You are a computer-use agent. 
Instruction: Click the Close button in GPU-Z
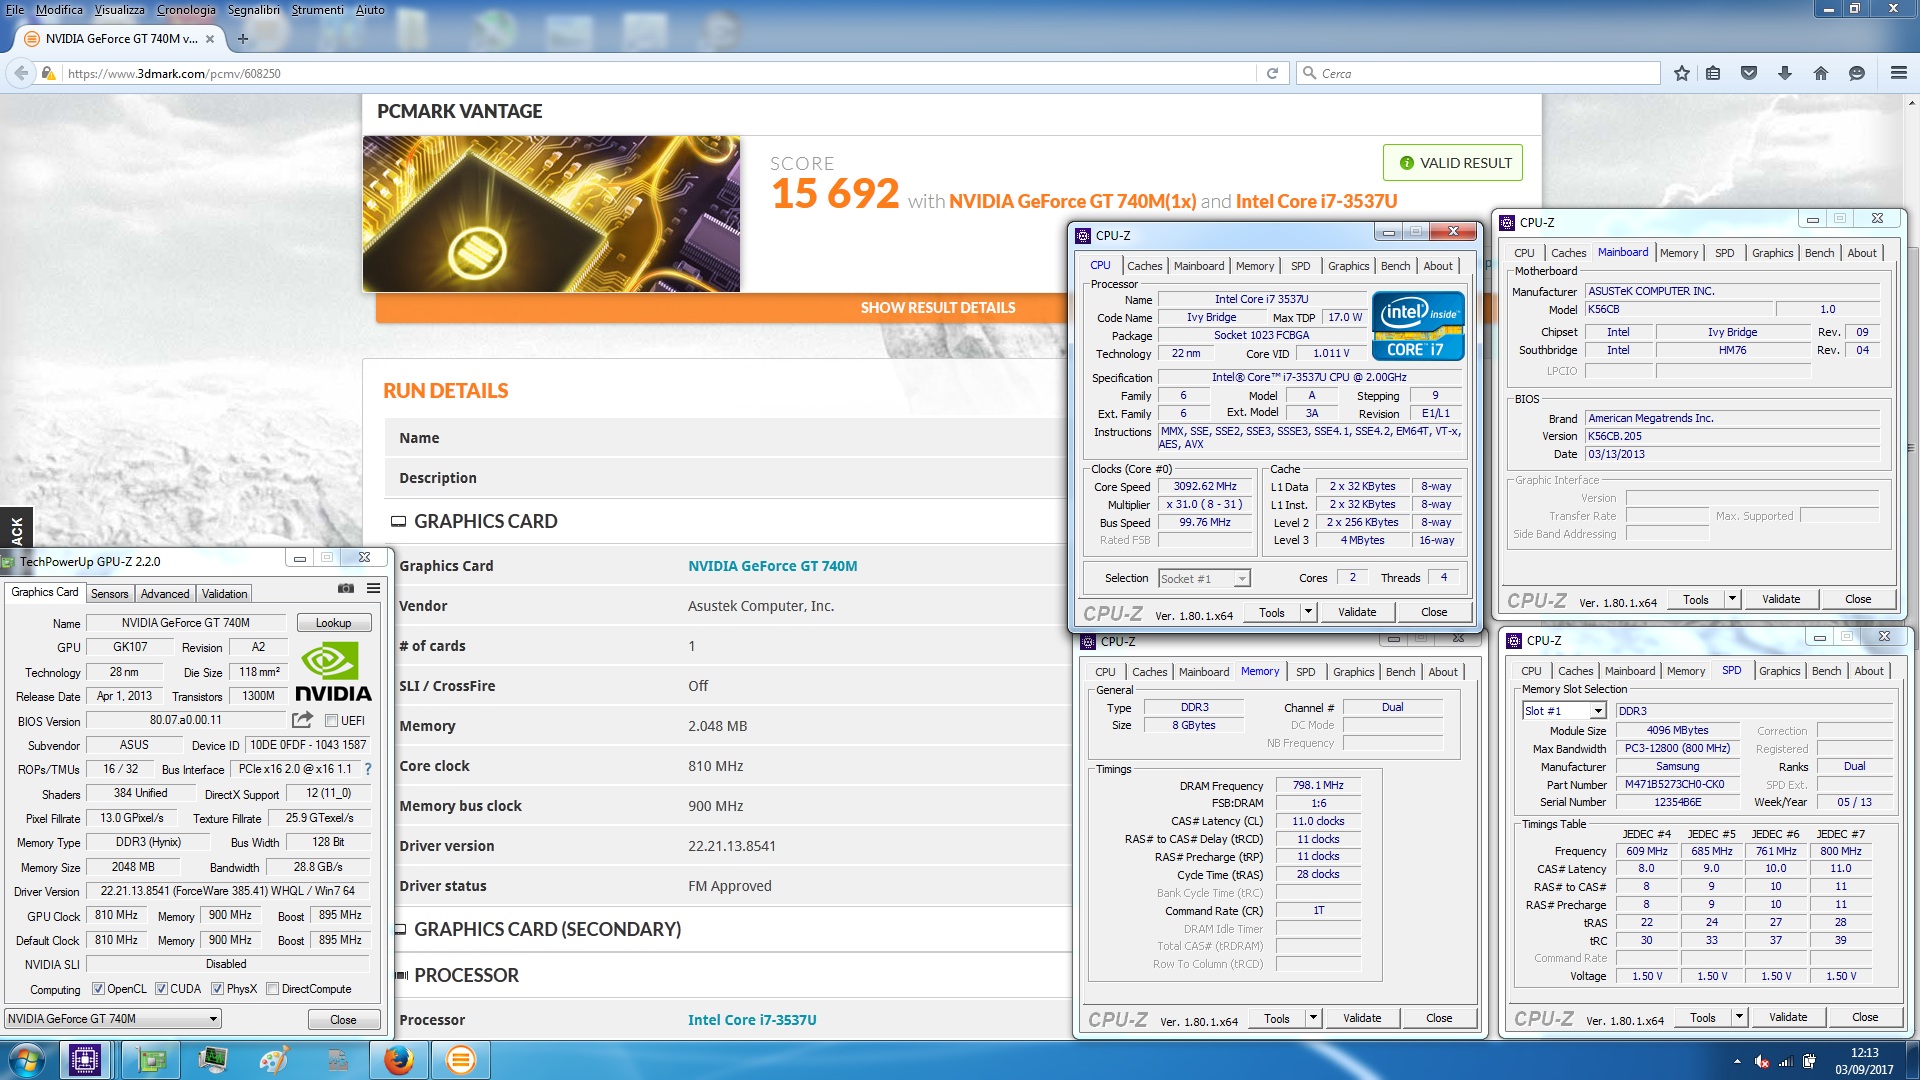343,1020
